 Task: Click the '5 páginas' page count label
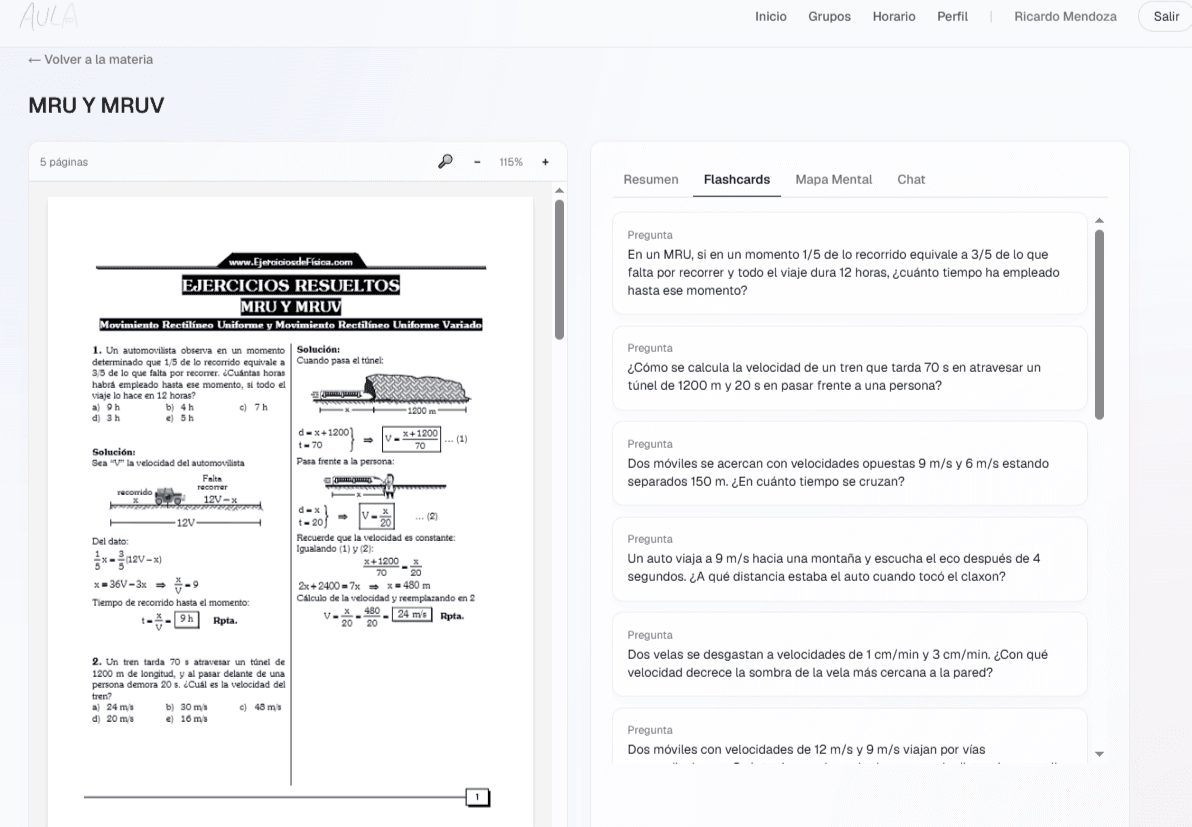[64, 162]
